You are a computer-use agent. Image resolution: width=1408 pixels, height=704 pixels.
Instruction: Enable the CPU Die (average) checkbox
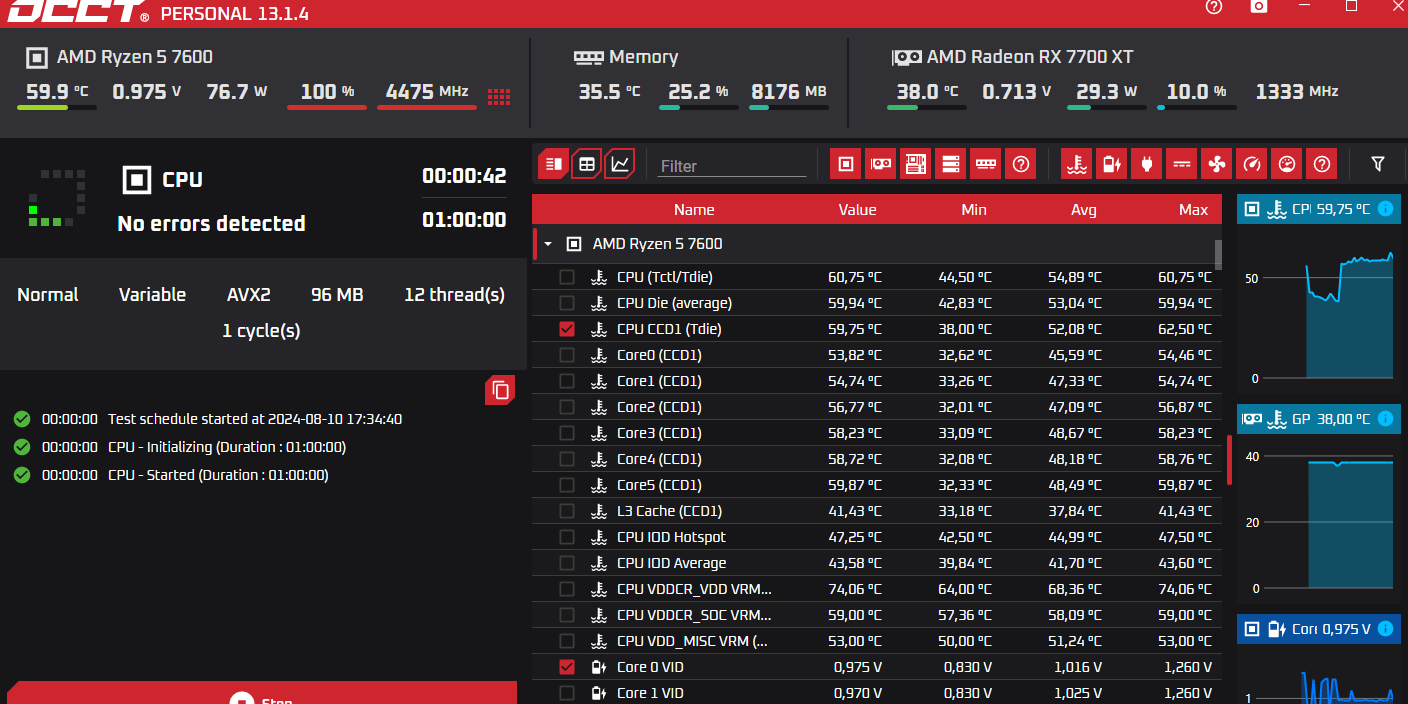[567, 303]
